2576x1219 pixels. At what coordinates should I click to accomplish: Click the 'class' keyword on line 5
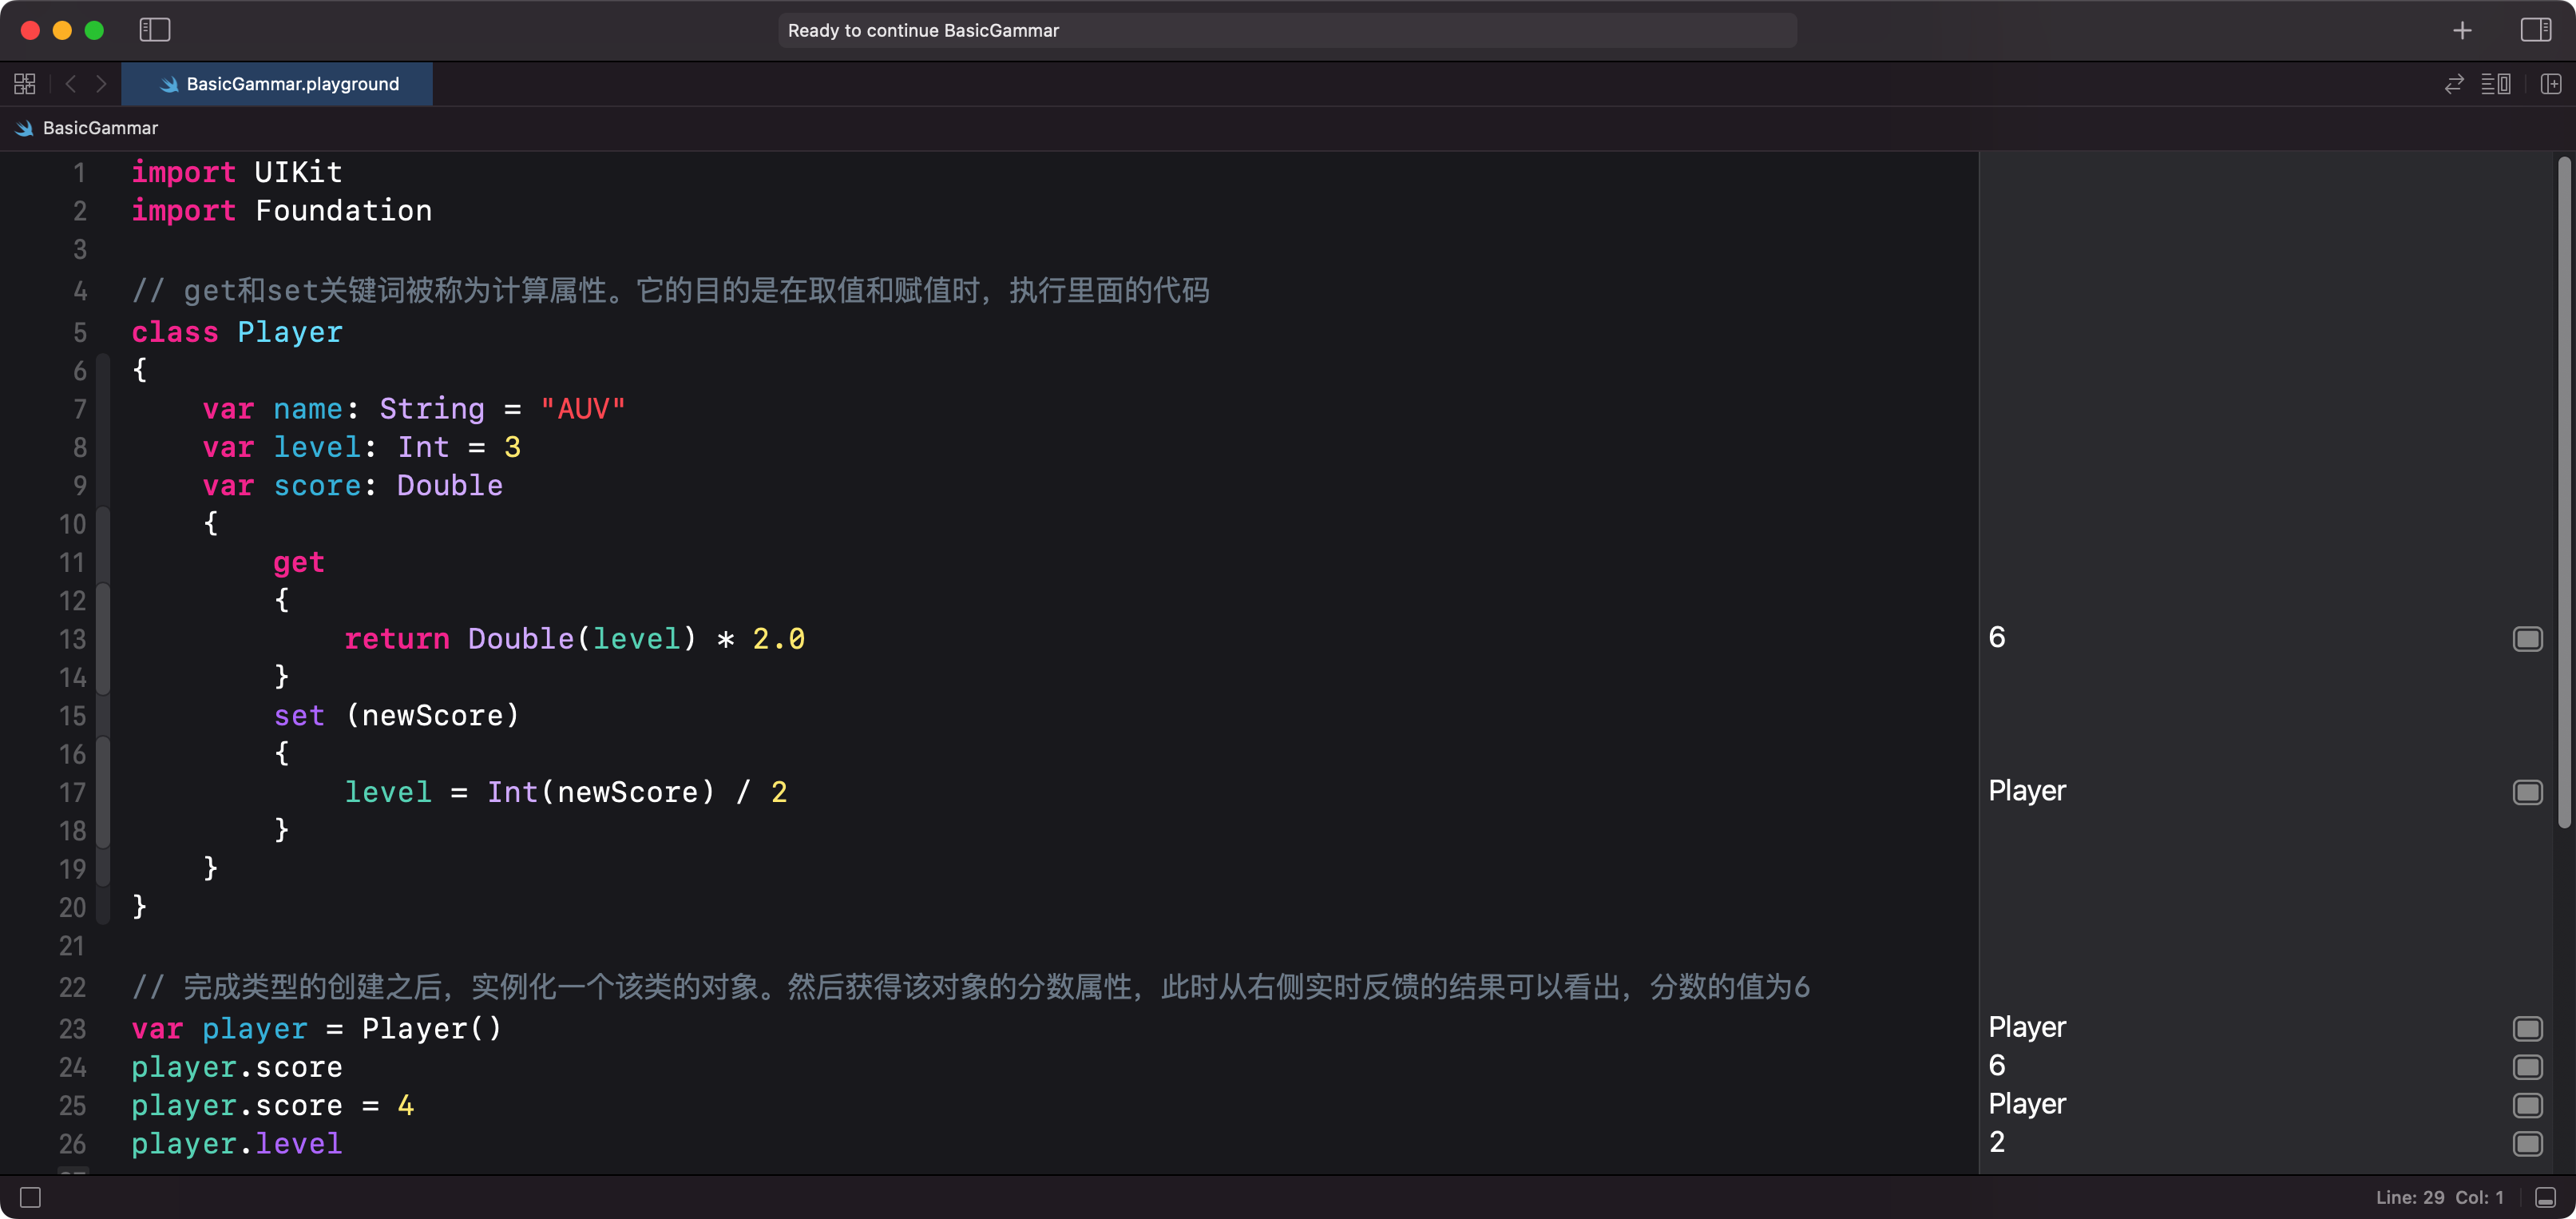[x=175, y=332]
